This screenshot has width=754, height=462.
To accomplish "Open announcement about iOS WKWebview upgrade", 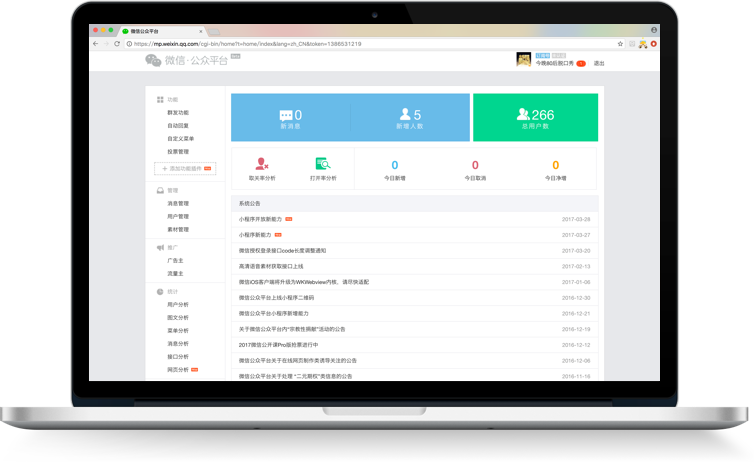I will point(304,282).
